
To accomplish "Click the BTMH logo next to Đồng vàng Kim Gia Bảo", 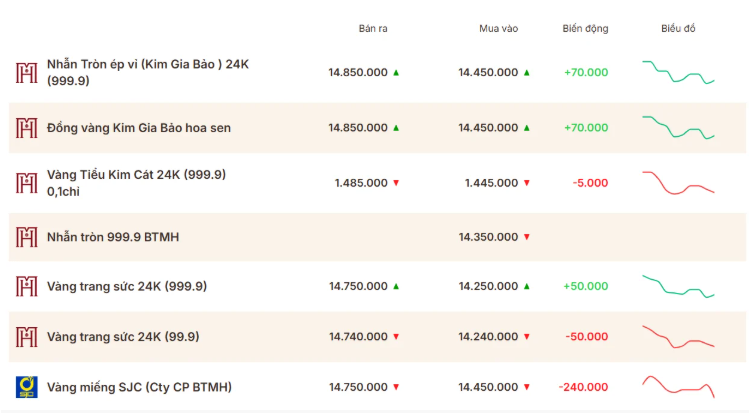I will [26, 128].
